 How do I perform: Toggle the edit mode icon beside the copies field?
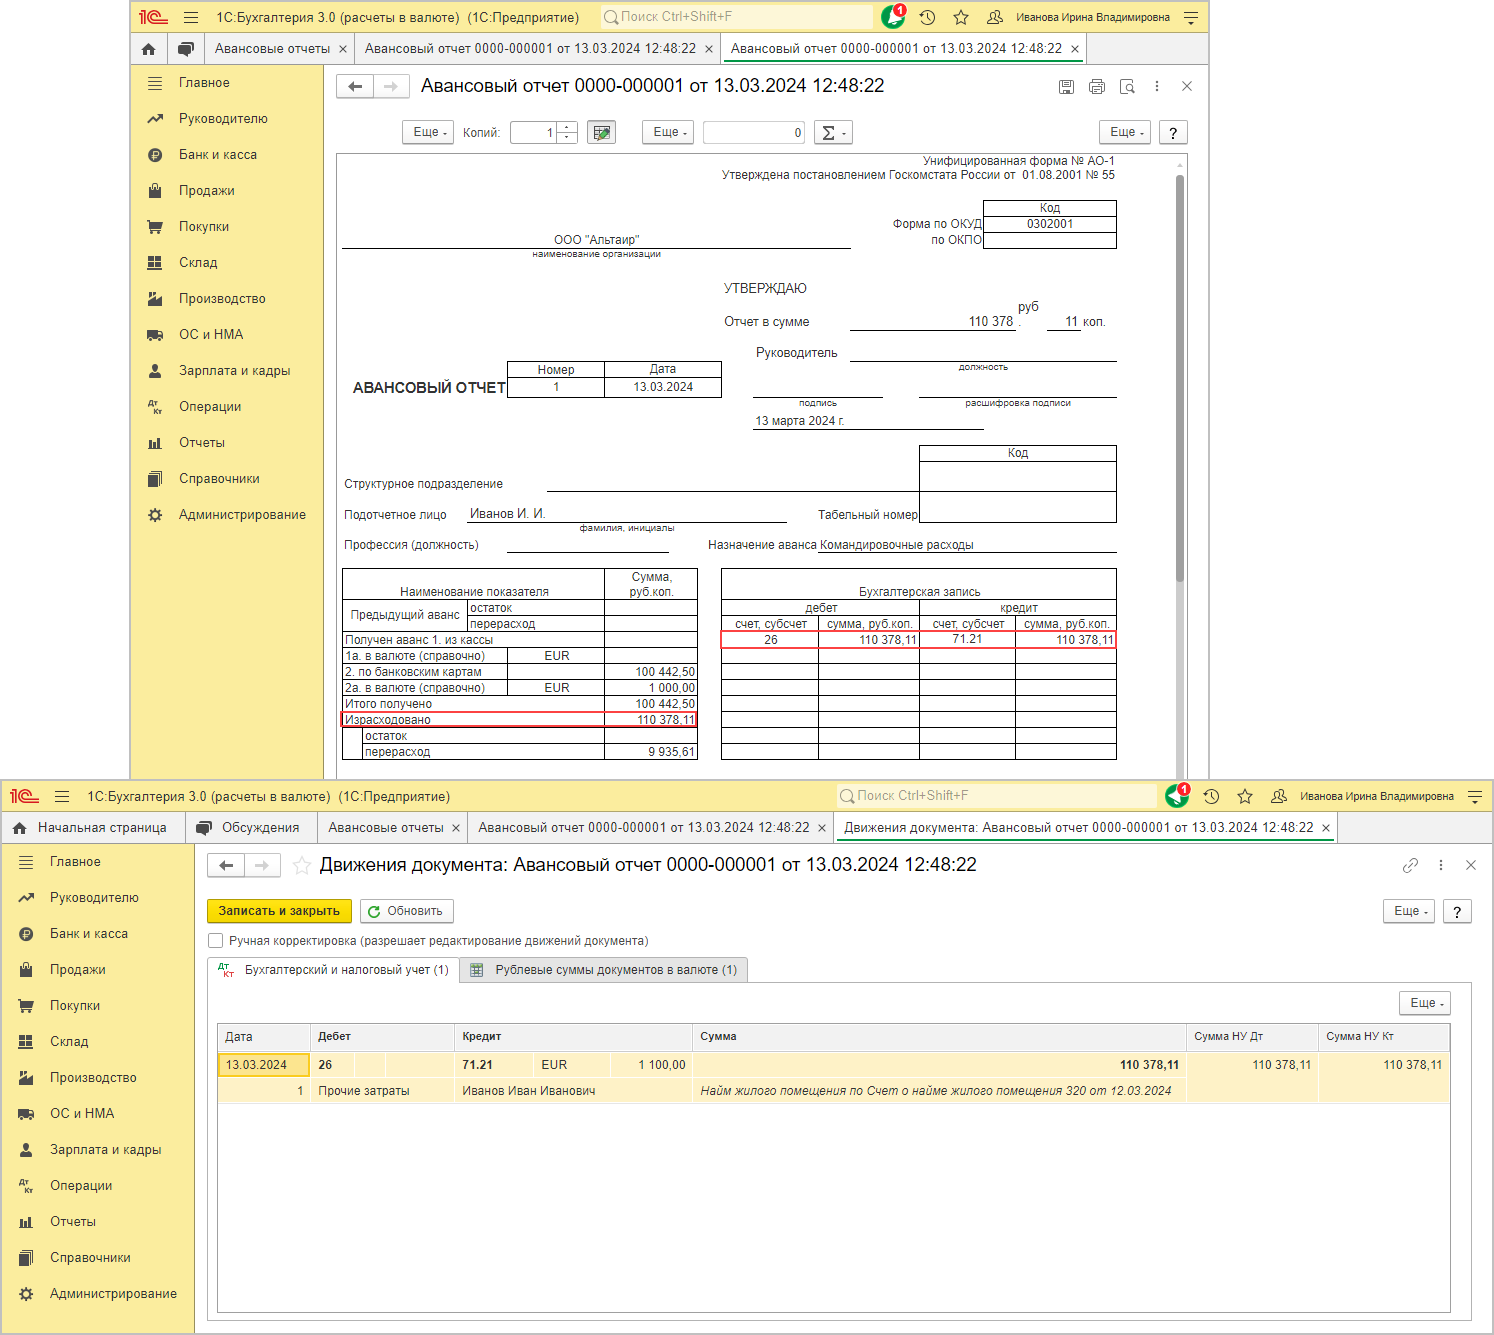601,132
